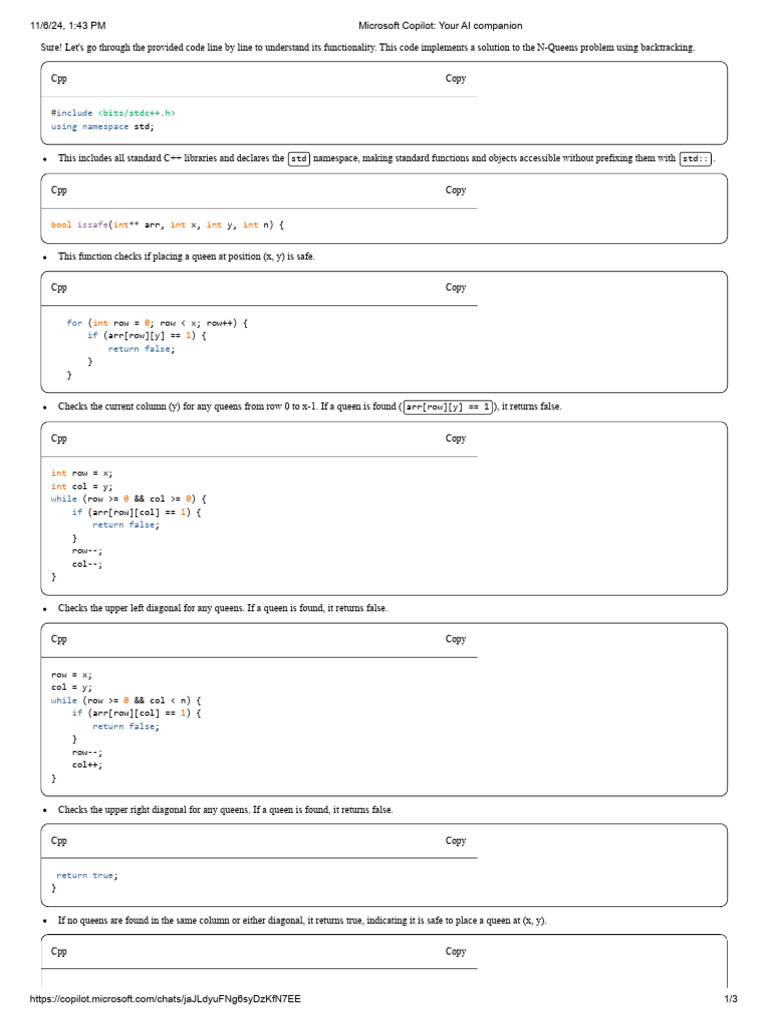Click the 'int col = y;' code line

(x=82, y=486)
